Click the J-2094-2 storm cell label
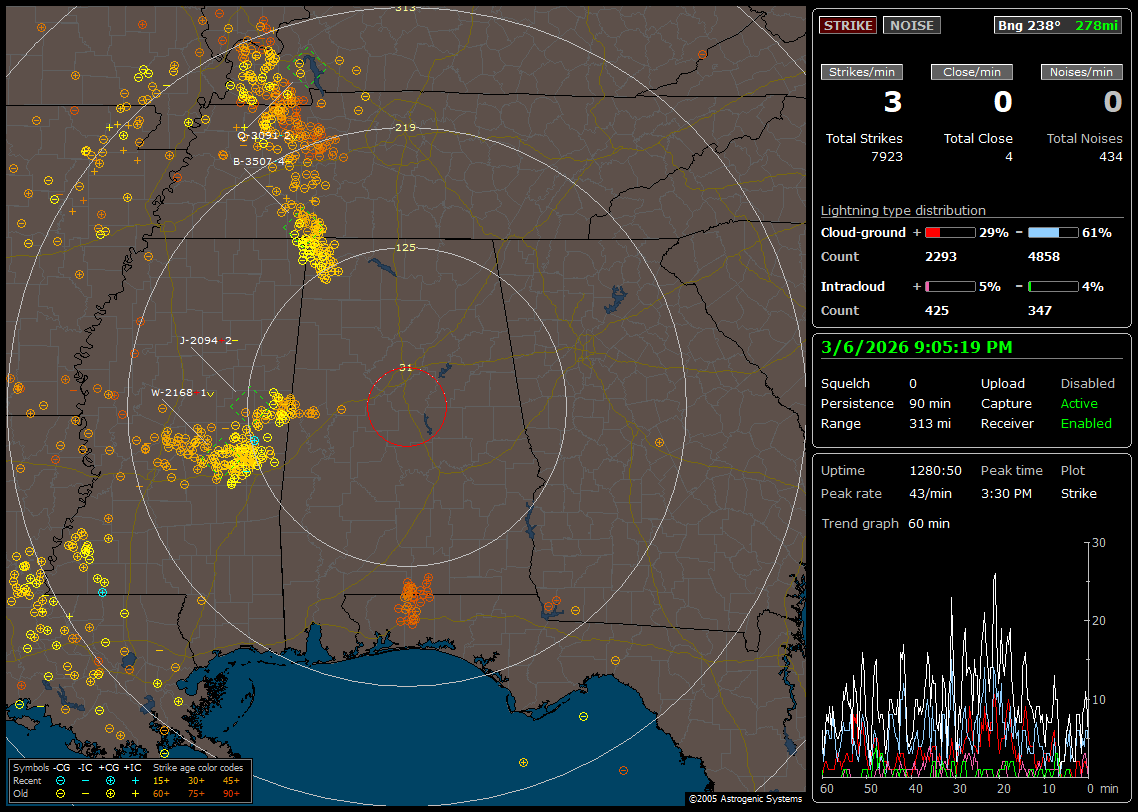The height and width of the screenshot is (812, 1138). (x=205, y=341)
